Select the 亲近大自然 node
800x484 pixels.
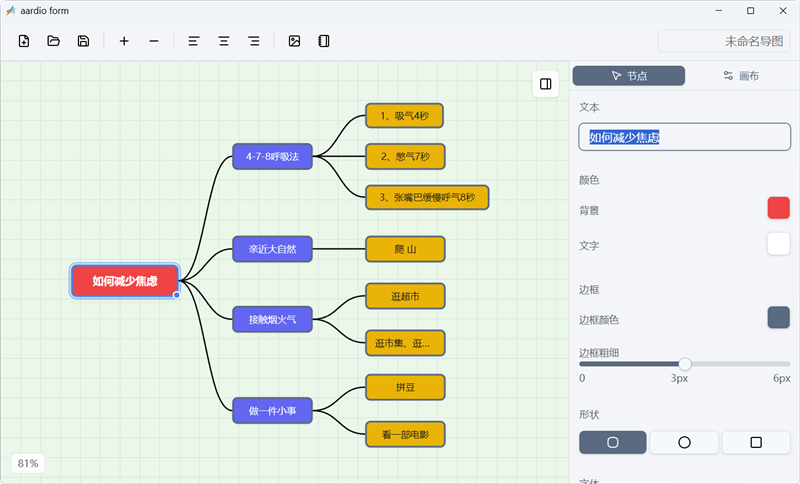(272, 249)
